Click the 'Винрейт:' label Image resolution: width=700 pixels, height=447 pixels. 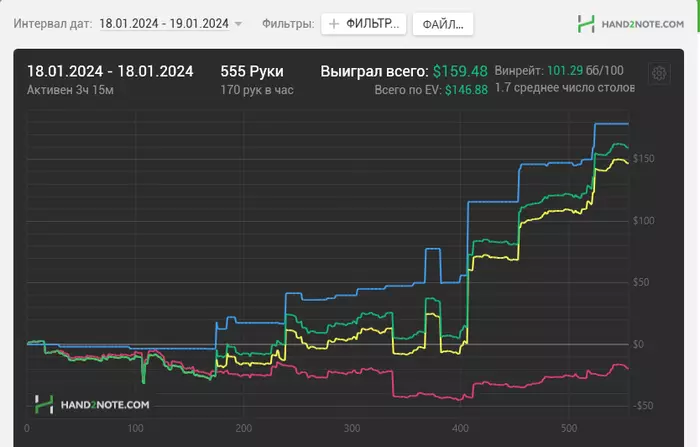(519, 71)
